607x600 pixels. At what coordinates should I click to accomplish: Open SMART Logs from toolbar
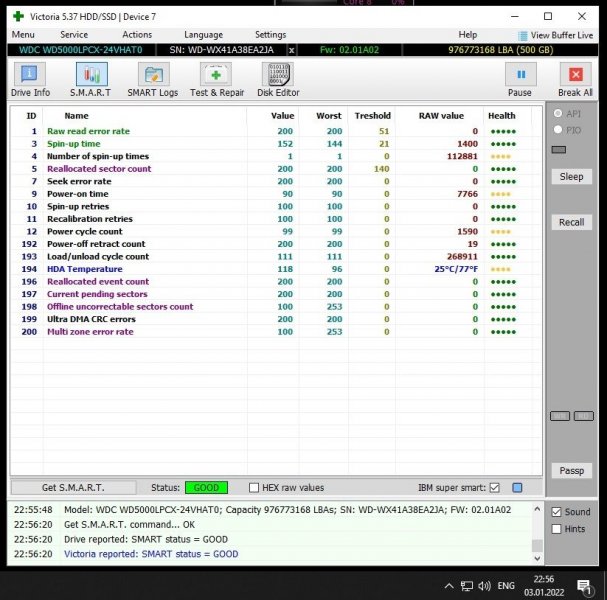coord(153,79)
